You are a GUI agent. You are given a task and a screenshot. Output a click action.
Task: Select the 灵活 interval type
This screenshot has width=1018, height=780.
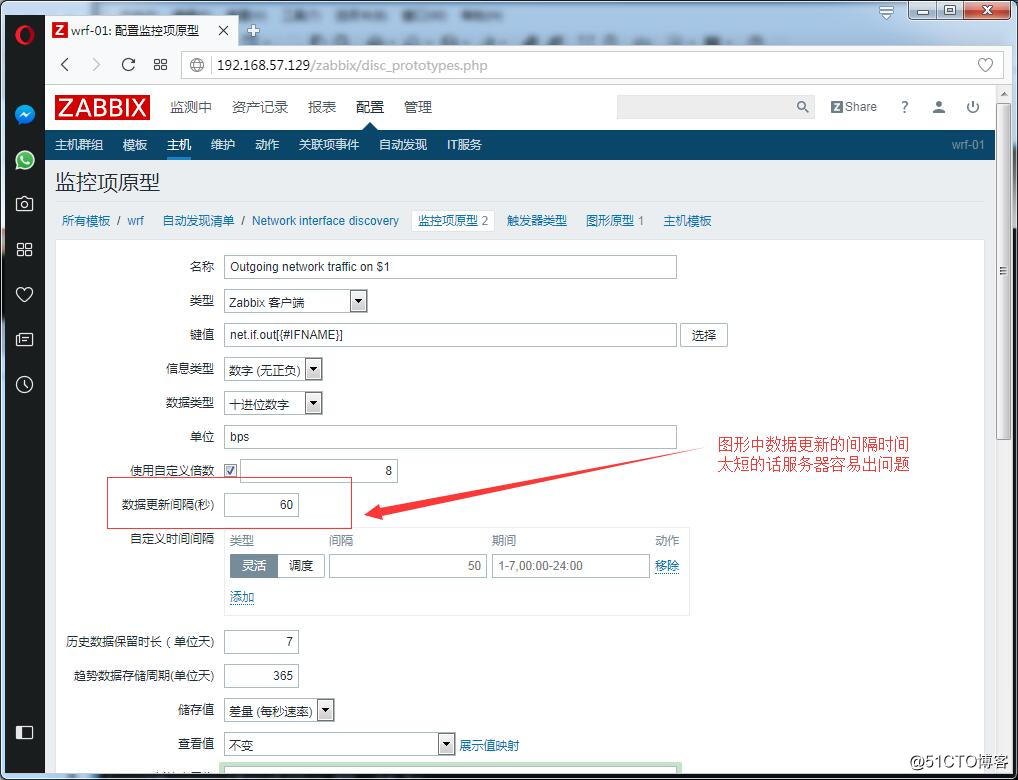(x=254, y=566)
